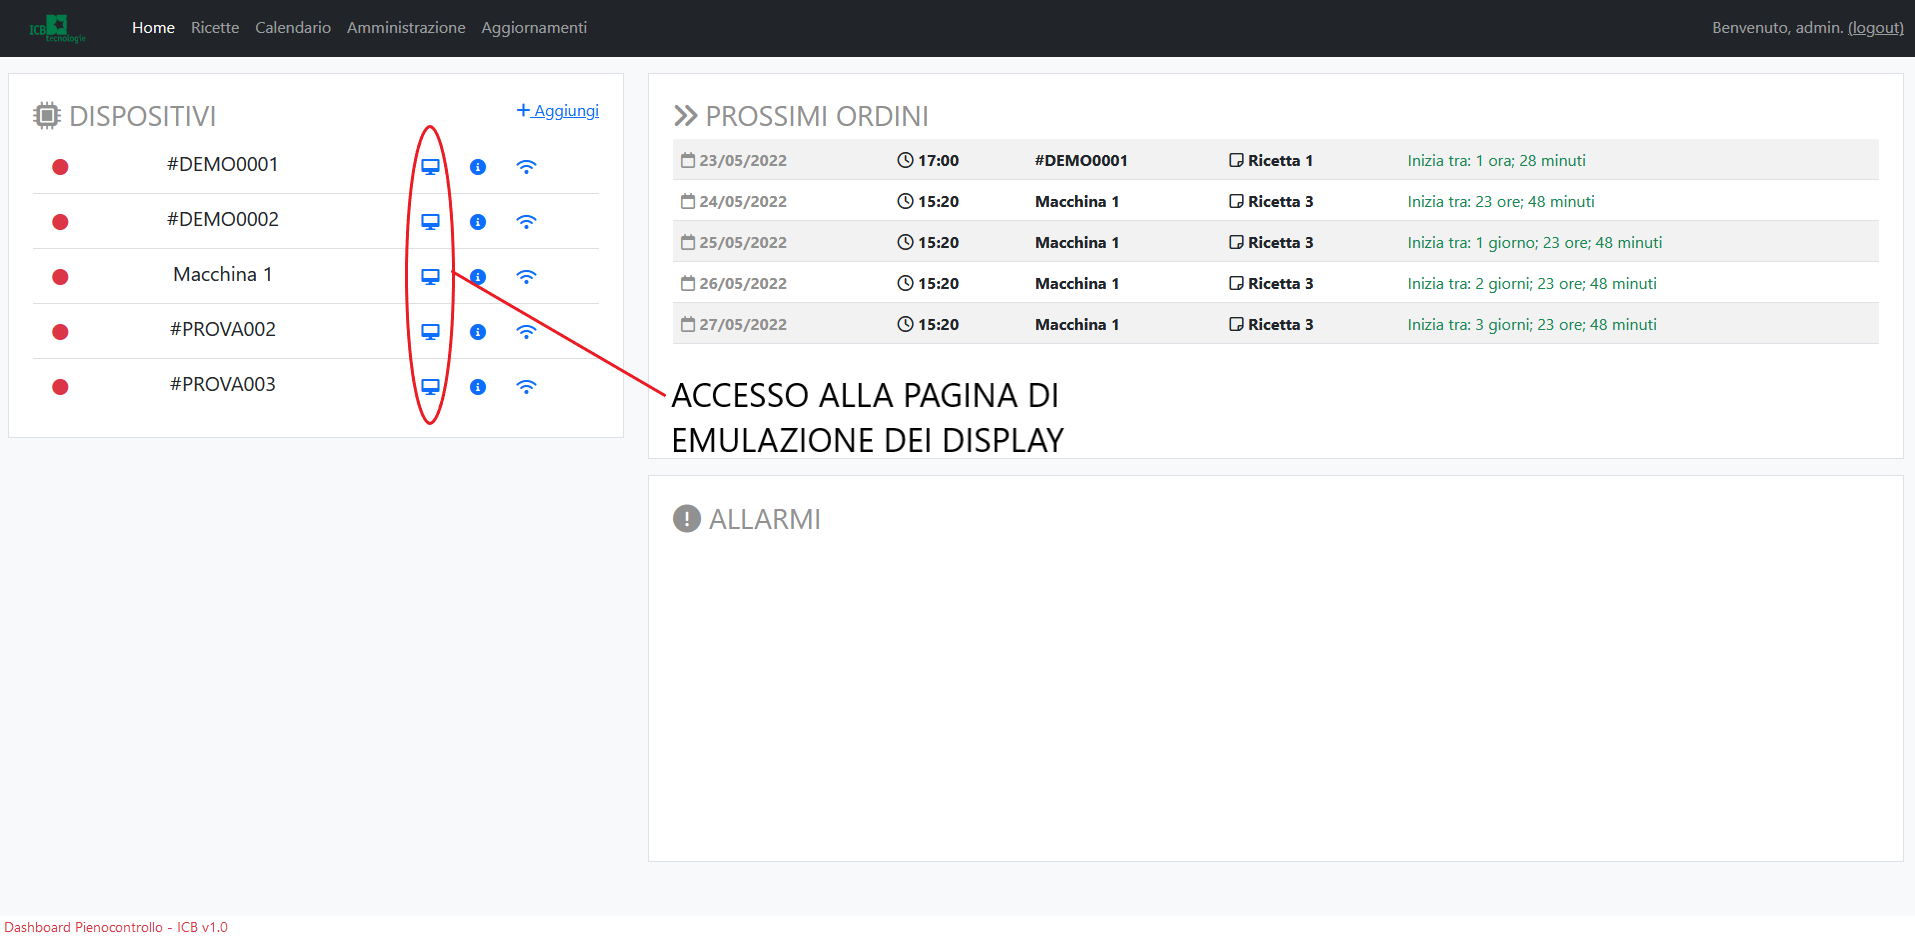Show info for device #DEMO0001
This screenshot has width=1915, height=950.
coord(478,167)
